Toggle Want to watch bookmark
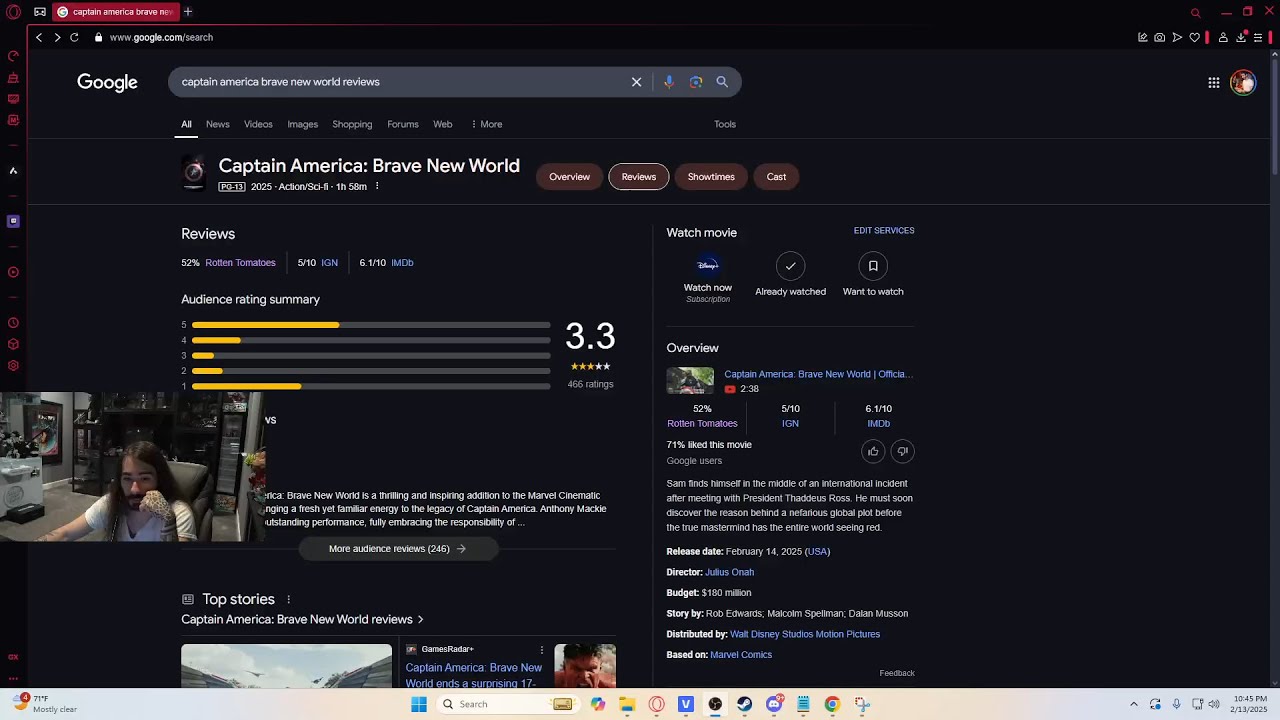Screen dimensions: 1280x720 [873, 266]
